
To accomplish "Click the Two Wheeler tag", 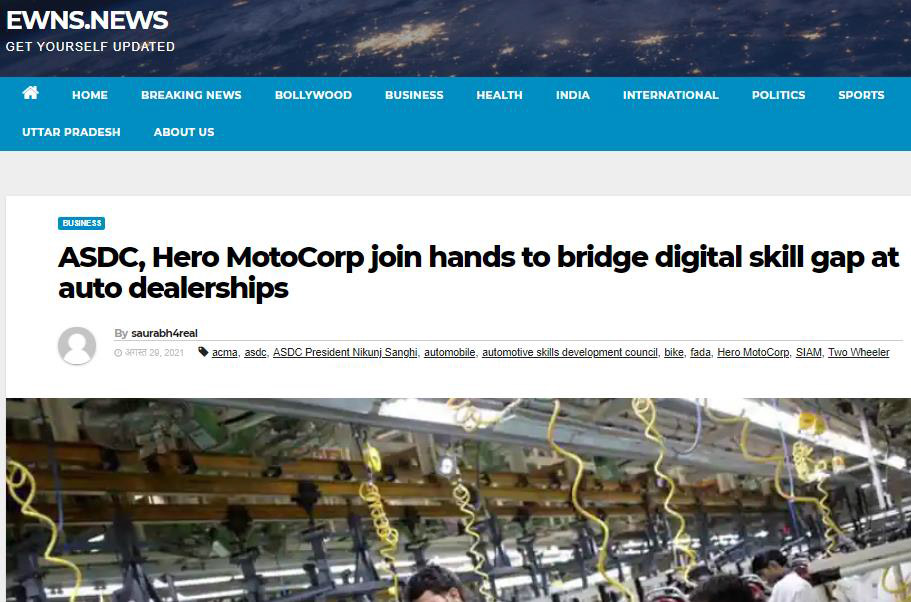I will click(x=859, y=352).
